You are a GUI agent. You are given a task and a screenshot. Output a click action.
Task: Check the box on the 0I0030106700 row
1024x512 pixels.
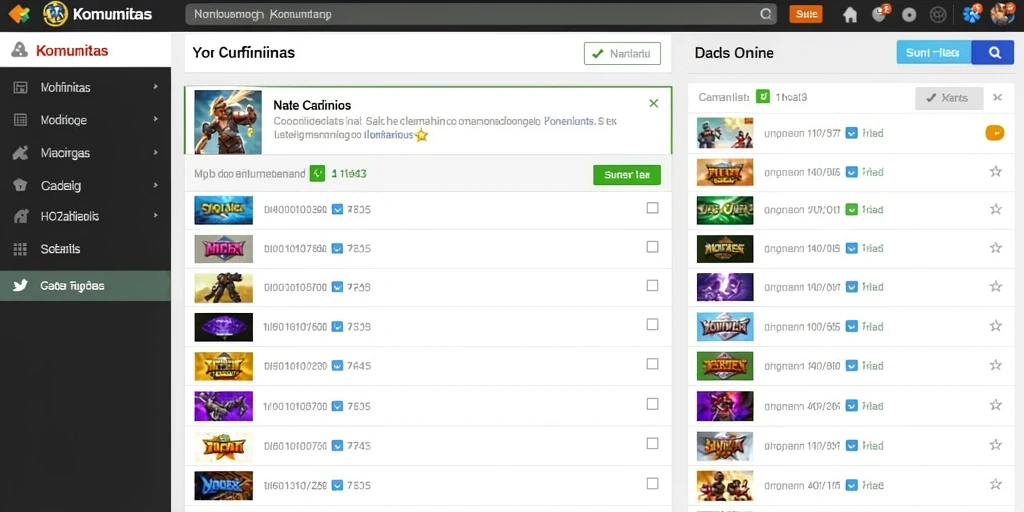click(x=652, y=285)
